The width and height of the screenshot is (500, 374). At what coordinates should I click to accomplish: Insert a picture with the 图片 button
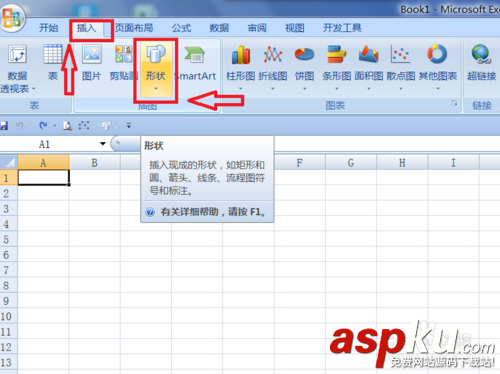[91, 62]
